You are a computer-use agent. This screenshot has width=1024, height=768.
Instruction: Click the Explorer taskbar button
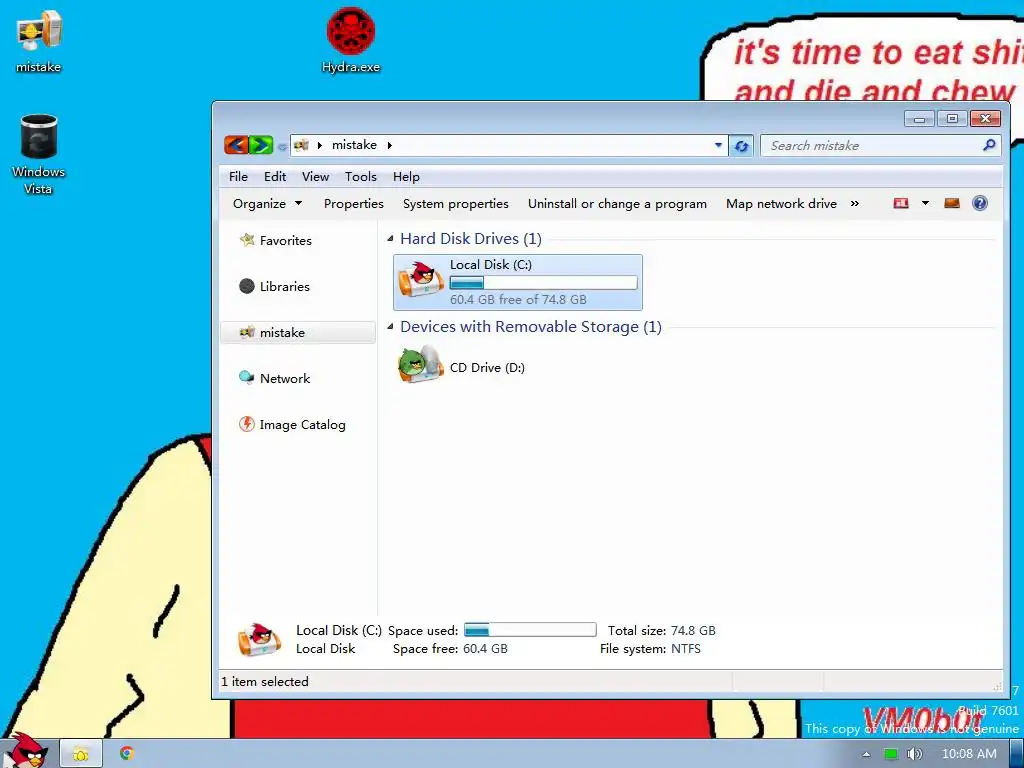[81, 754]
